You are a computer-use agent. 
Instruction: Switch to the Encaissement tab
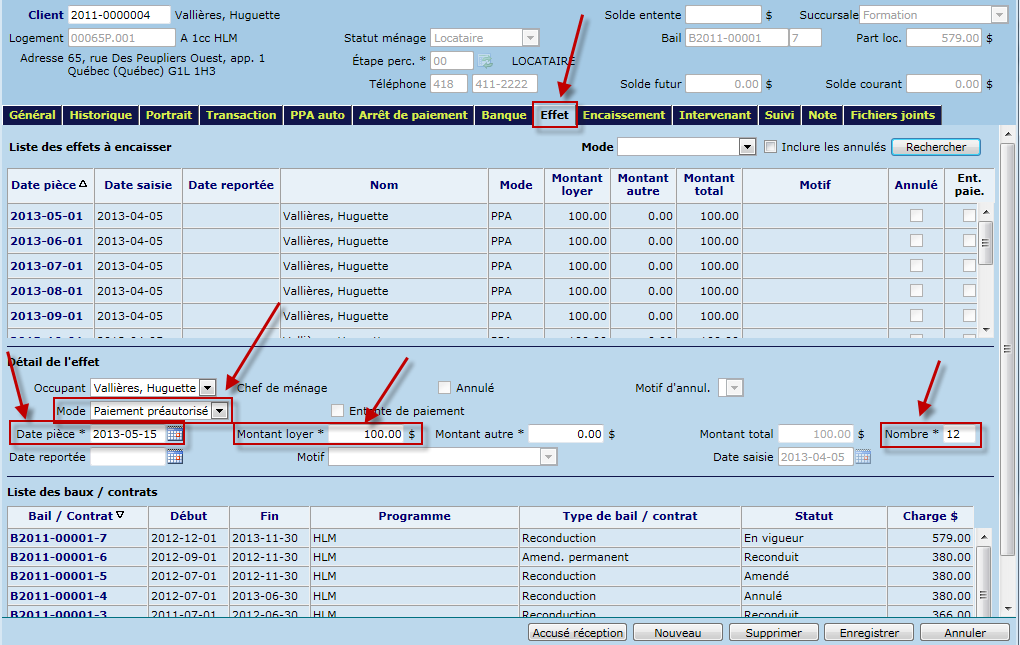point(624,115)
